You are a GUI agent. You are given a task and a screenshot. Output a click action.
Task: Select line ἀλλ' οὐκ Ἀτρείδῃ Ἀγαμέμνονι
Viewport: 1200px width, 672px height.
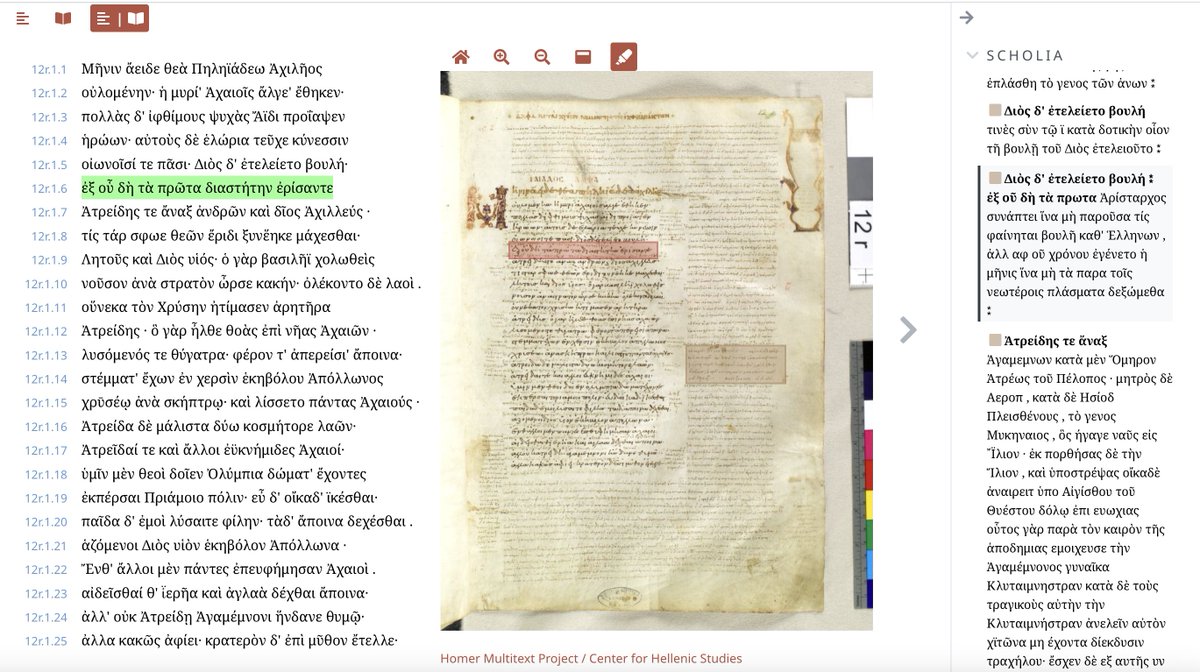click(x=222, y=617)
